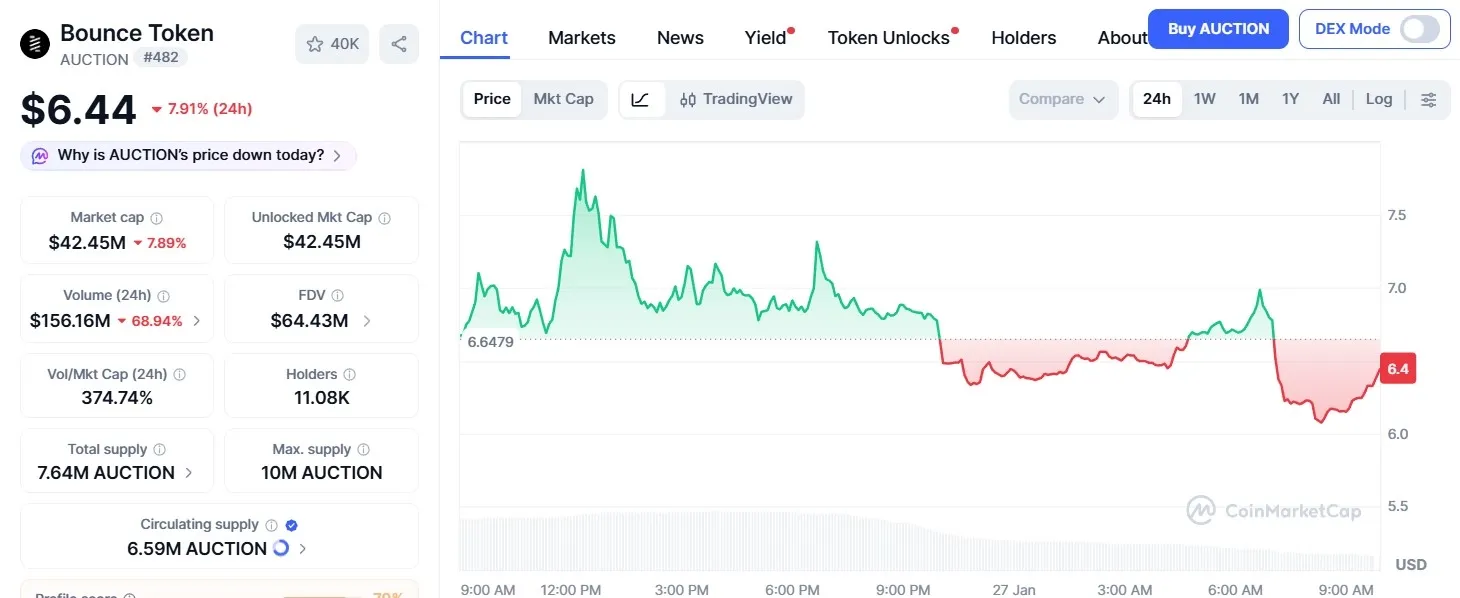
Task: Open chart settings sliders icon
Action: [1428, 99]
